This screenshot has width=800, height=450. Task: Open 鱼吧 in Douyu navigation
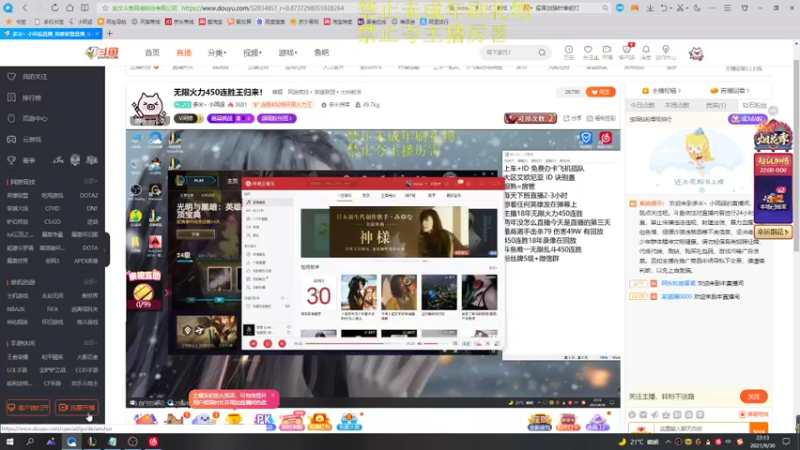pyautogui.click(x=321, y=53)
